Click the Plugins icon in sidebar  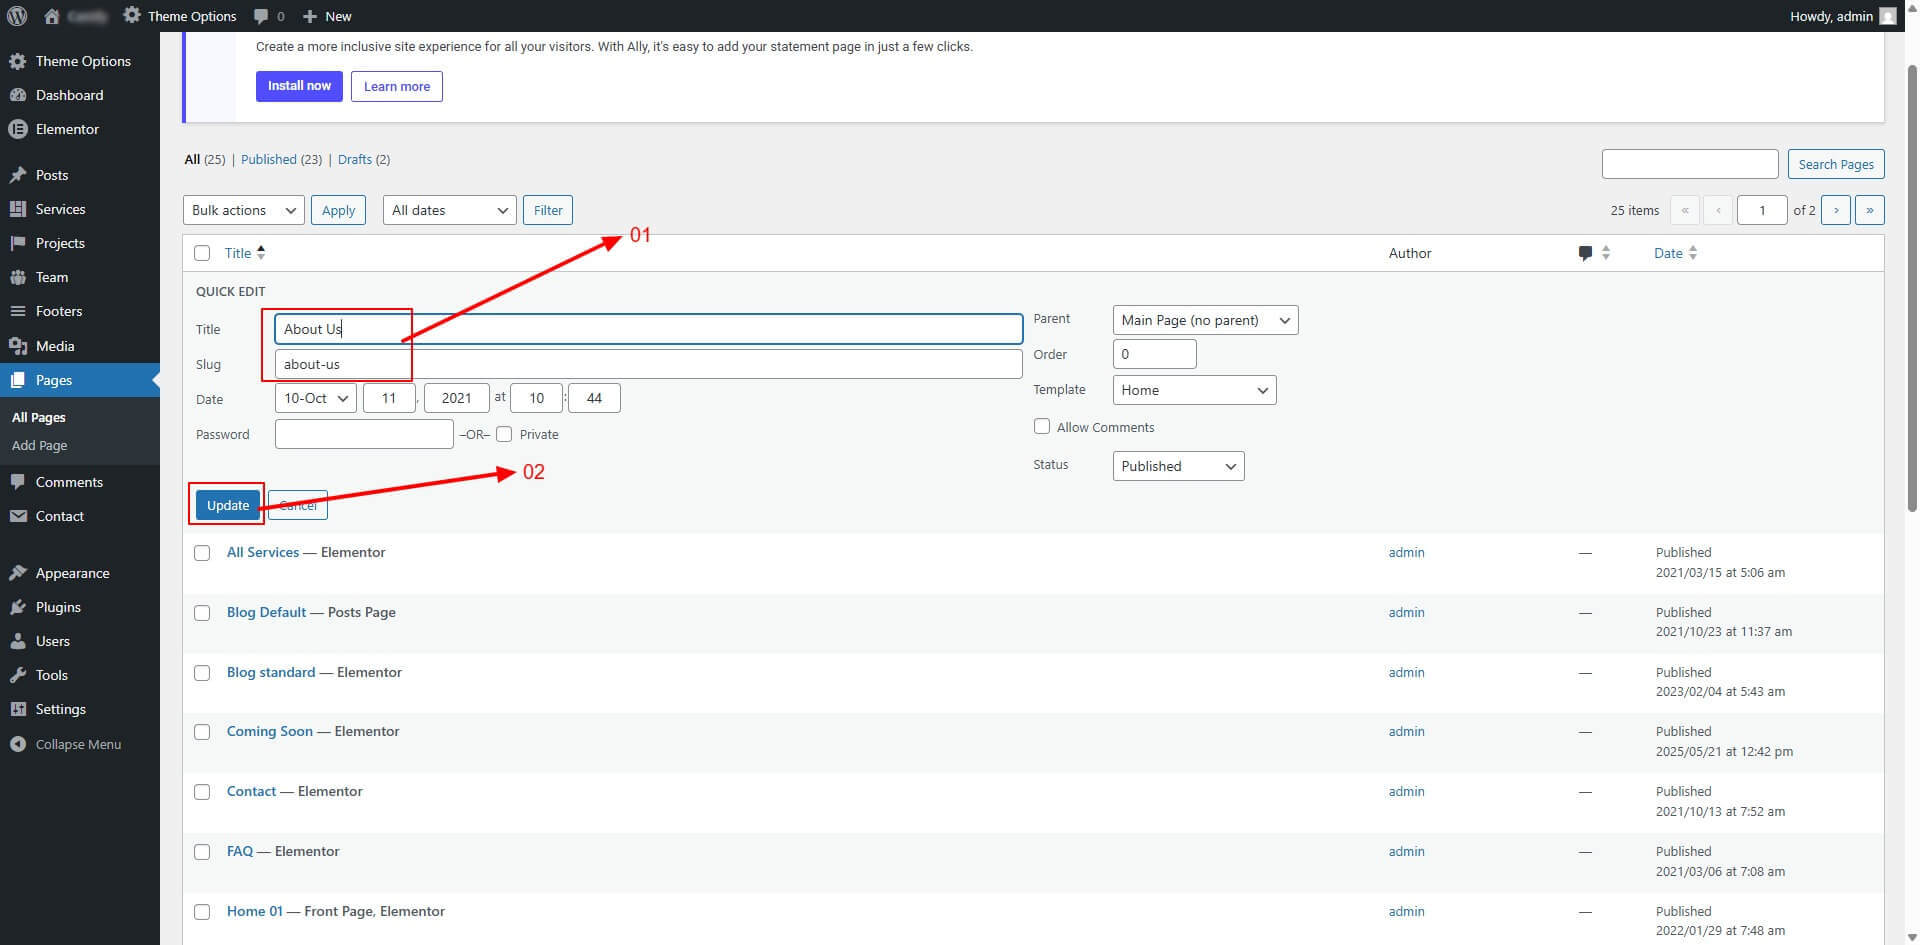[x=17, y=607]
